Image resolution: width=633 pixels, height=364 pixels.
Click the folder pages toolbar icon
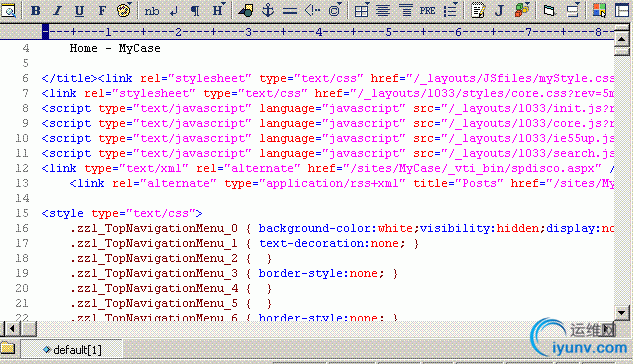[549, 10]
